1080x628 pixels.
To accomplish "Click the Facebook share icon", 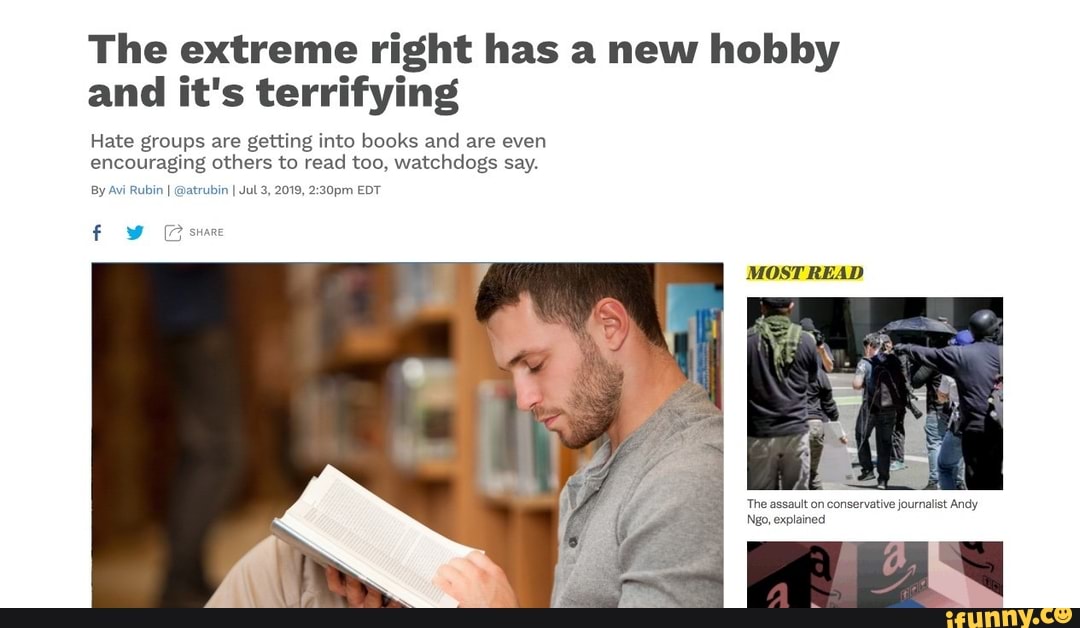I will click(97, 233).
